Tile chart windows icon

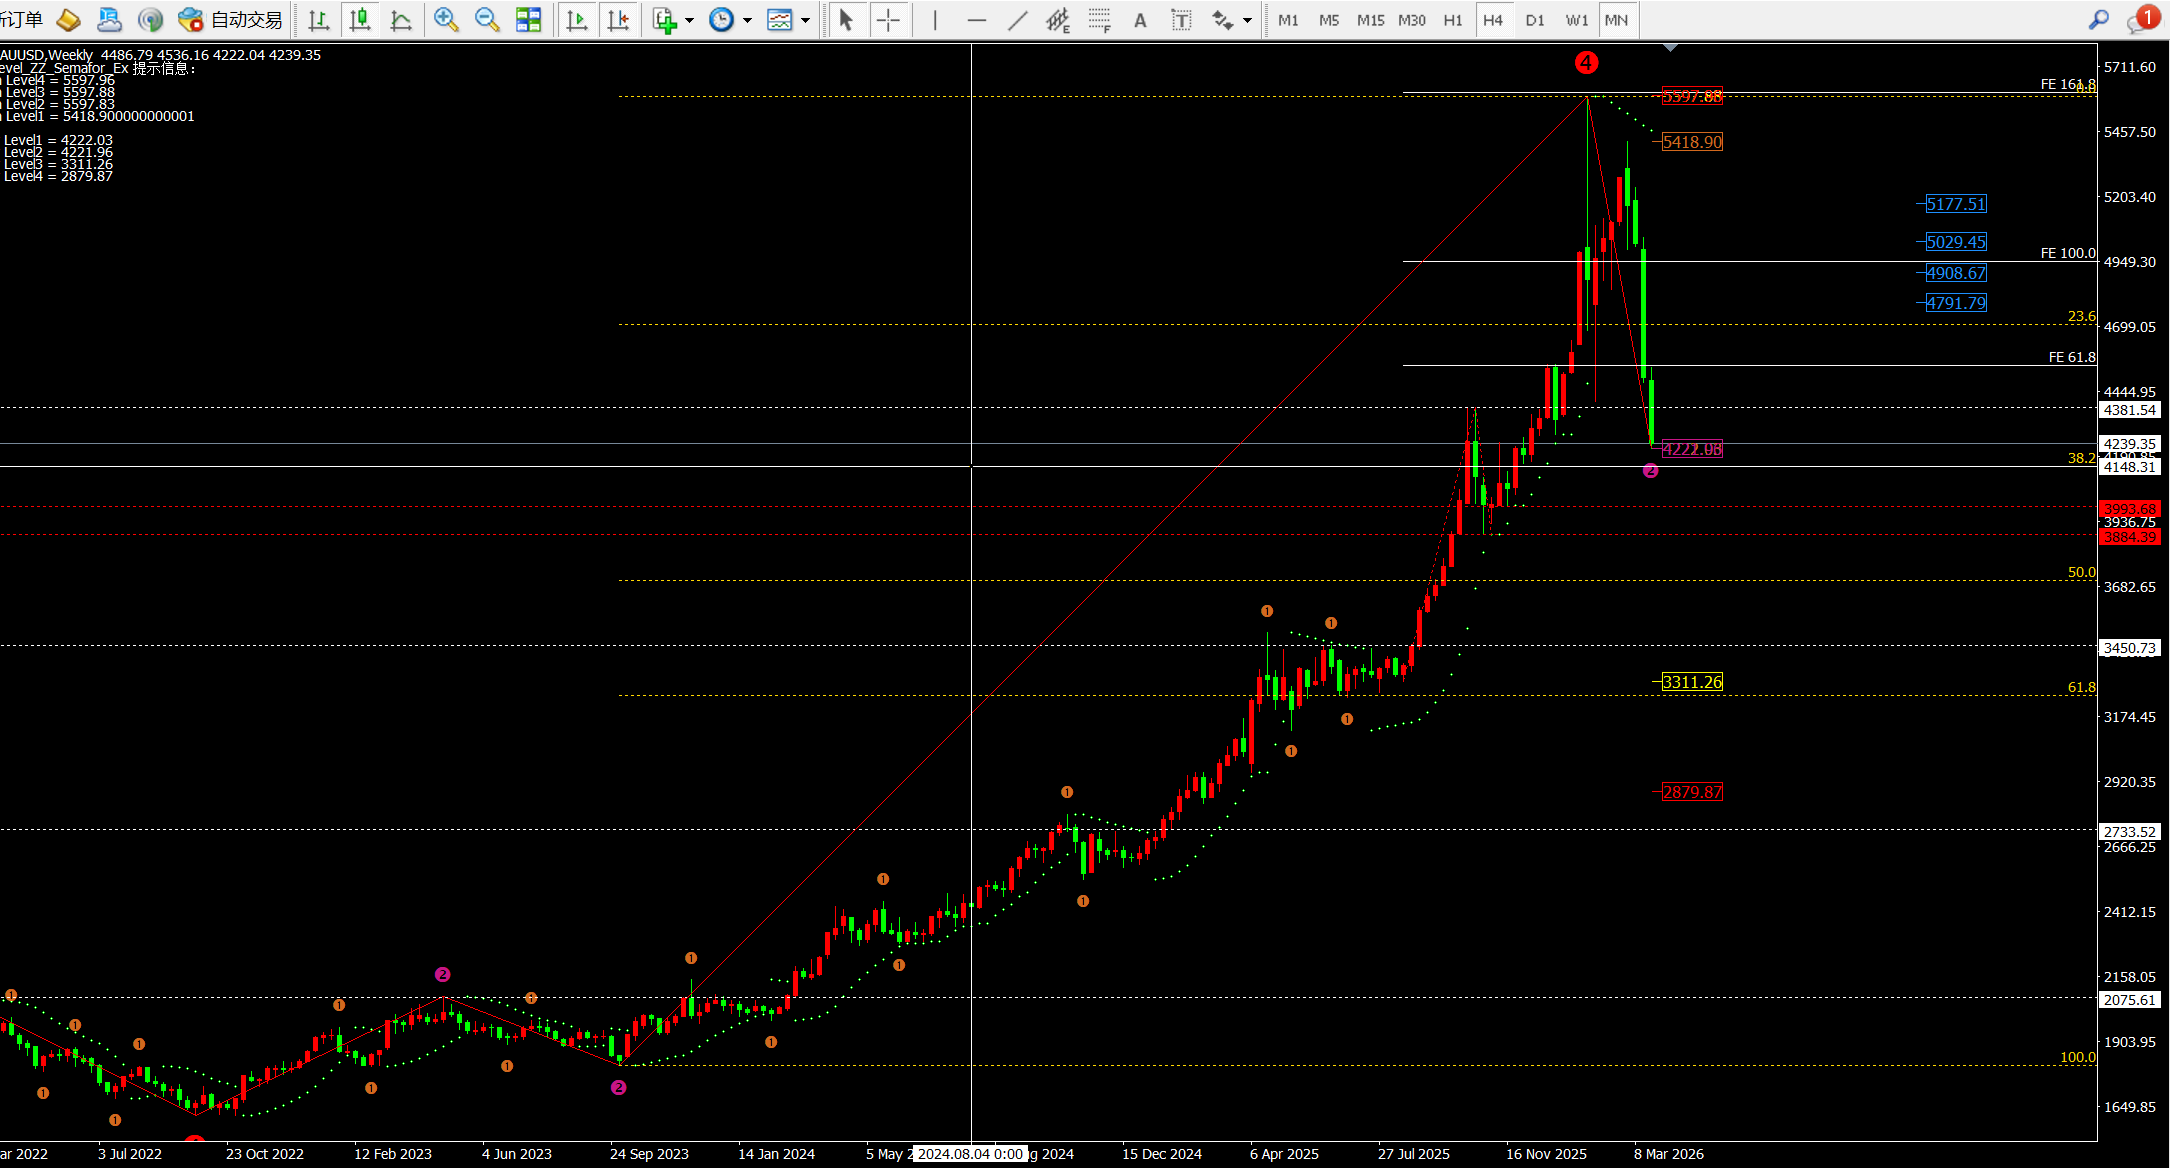tap(528, 20)
